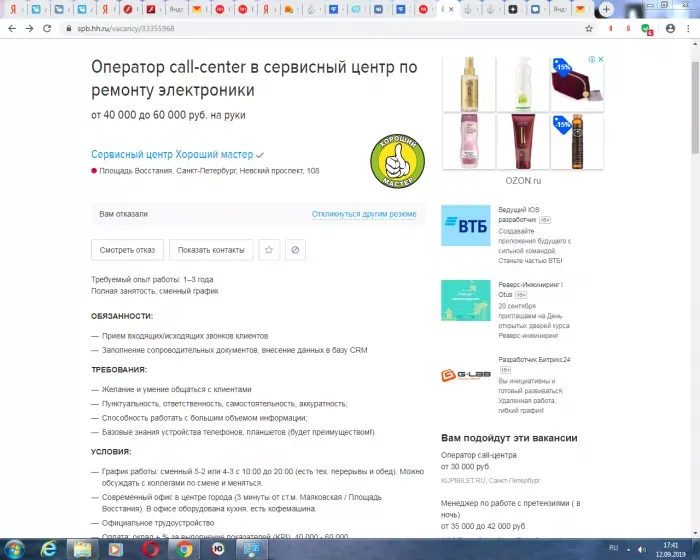Open the Windows Start menu
Viewport: 700px width, 560px height.
coord(14,549)
